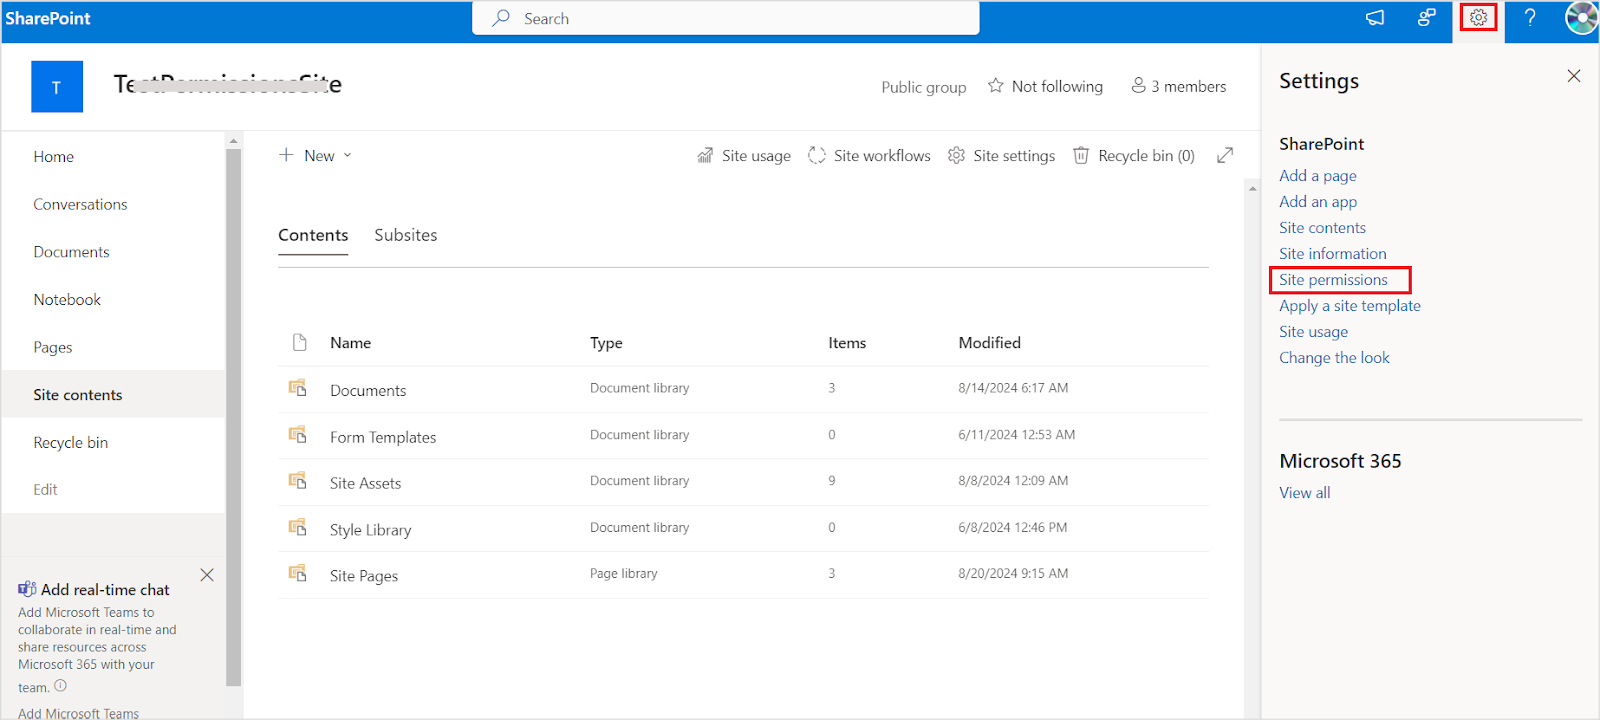Open Site workflows from the toolbar

coord(869,156)
